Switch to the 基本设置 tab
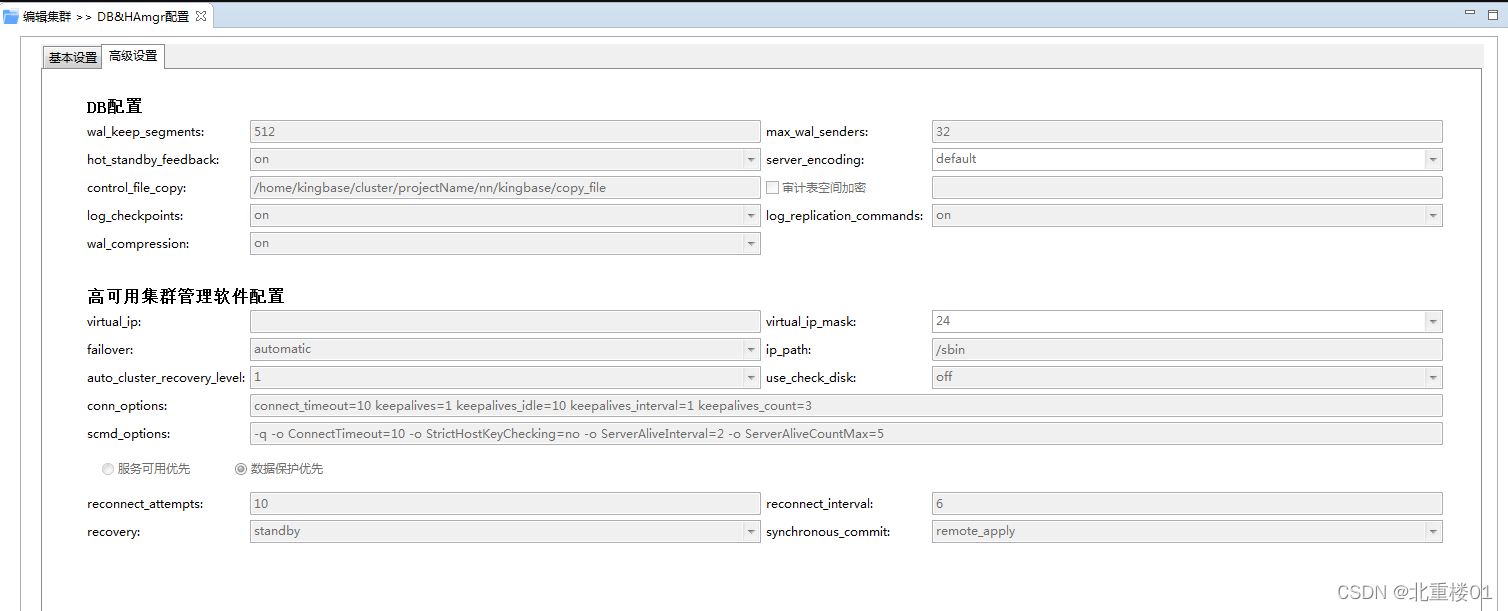 (73, 58)
